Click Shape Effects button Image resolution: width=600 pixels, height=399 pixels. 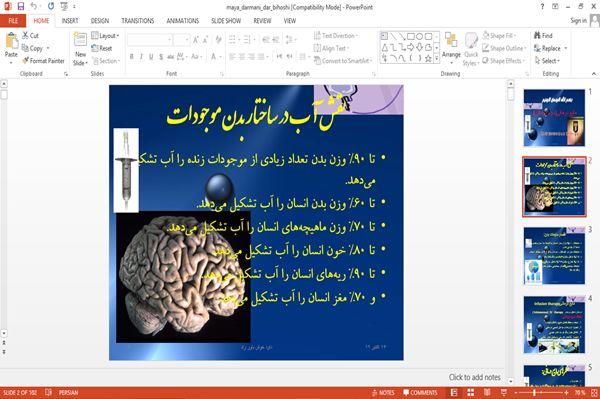(x=503, y=61)
